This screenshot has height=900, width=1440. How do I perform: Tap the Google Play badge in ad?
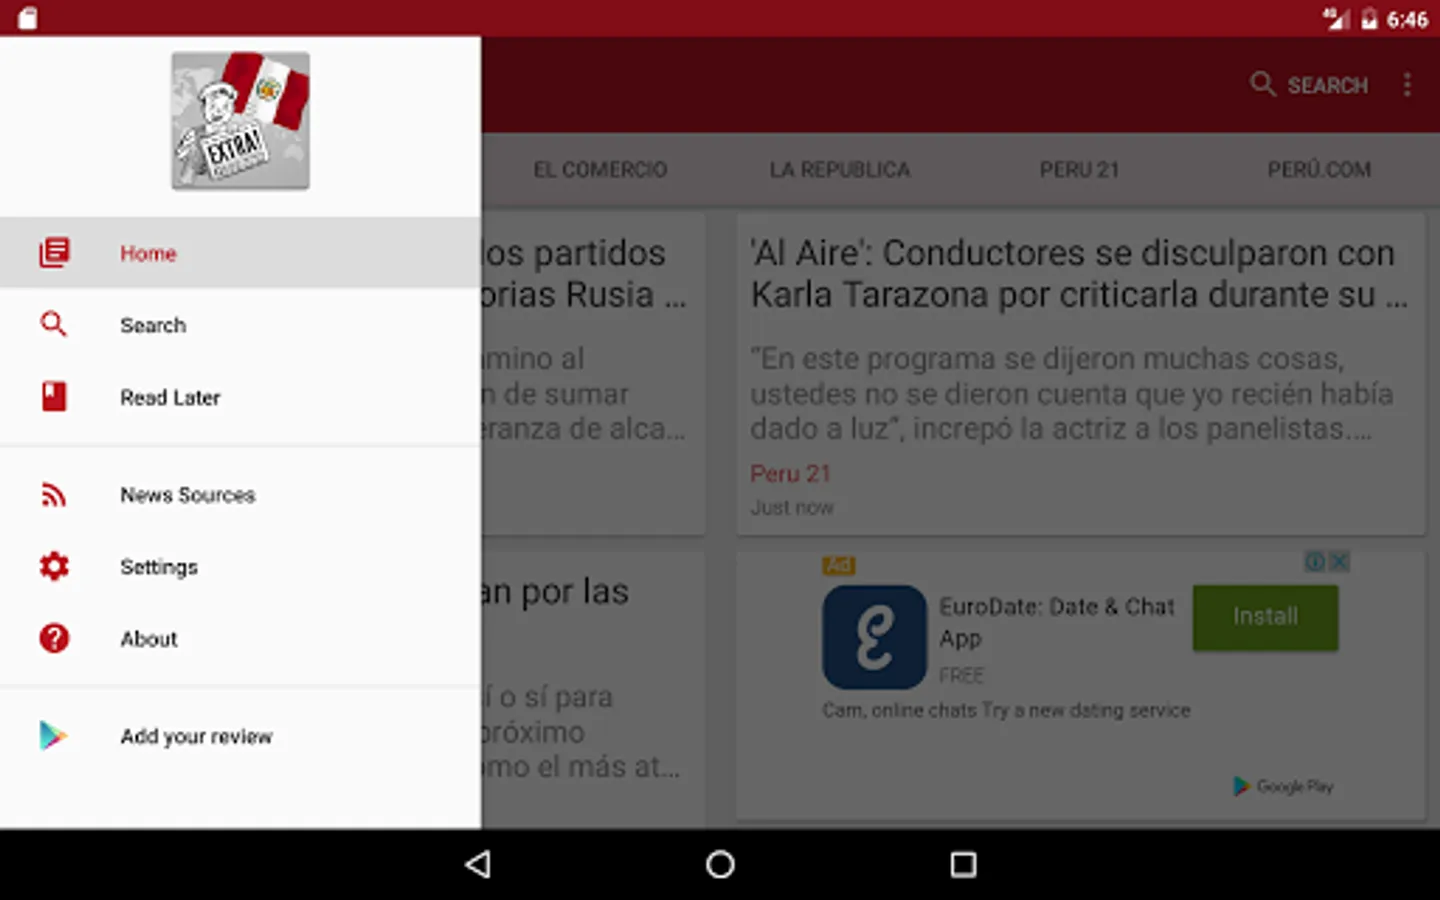pyautogui.click(x=1284, y=786)
